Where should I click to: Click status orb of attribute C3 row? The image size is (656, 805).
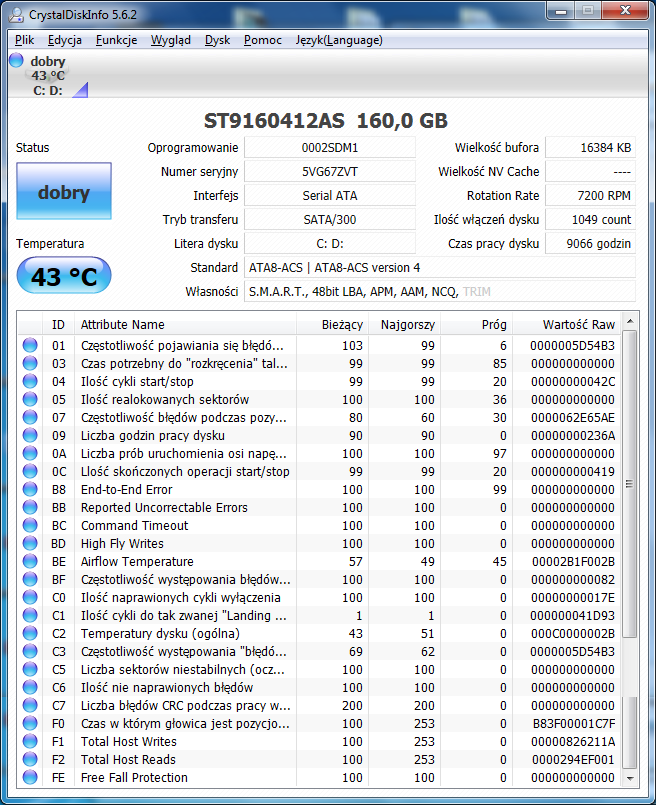[30, 651]
